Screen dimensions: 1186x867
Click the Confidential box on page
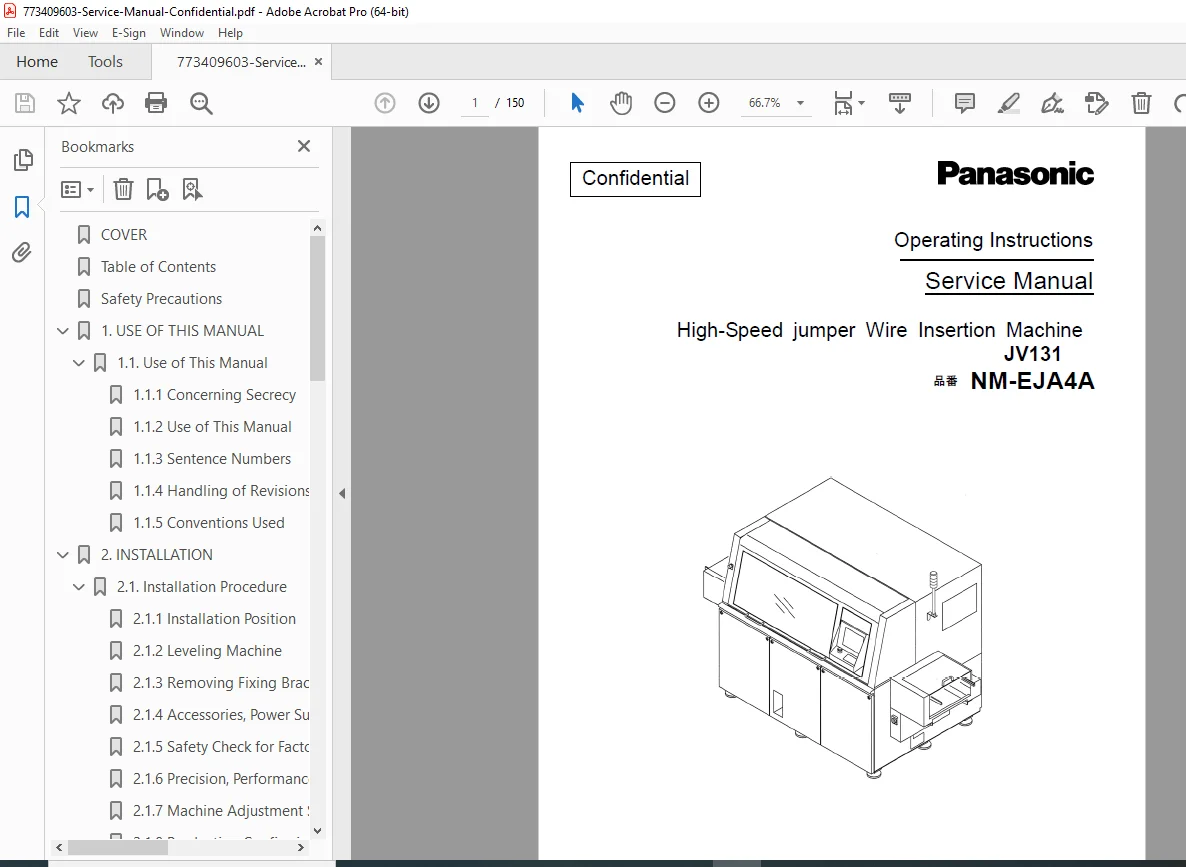635,179
